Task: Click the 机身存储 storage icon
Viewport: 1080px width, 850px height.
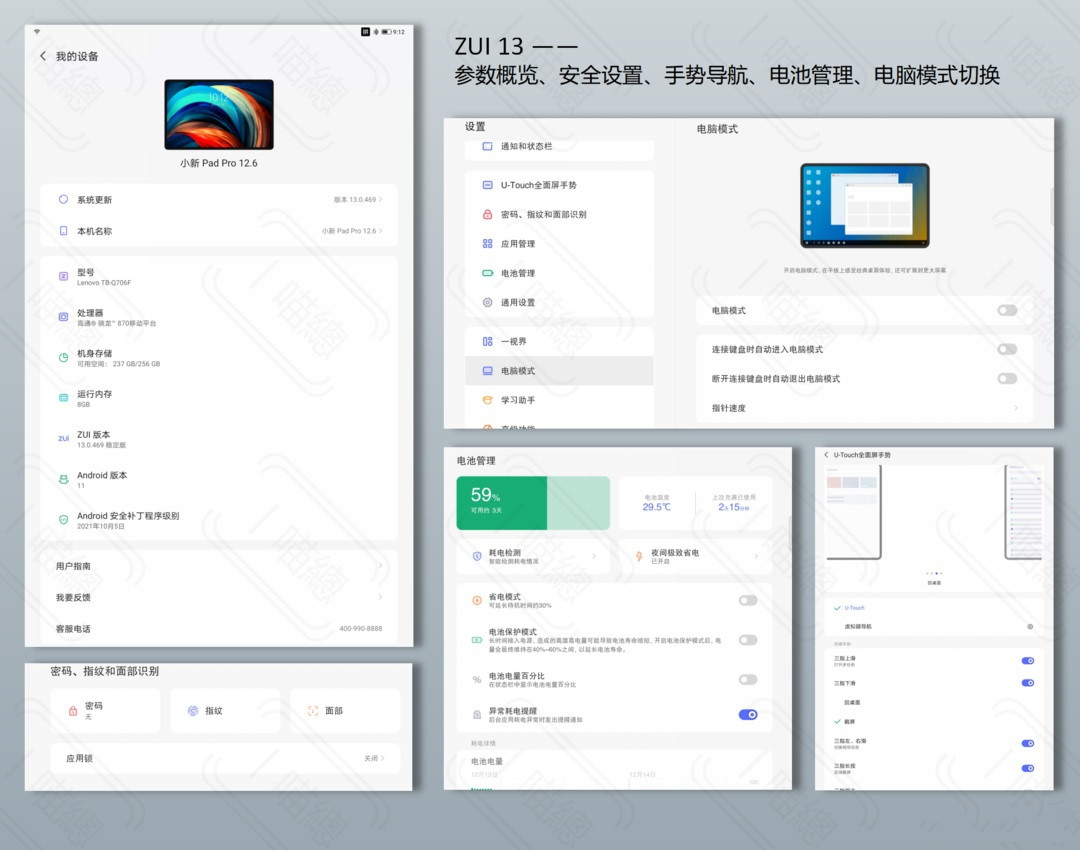Action: (x=63, y=357)
